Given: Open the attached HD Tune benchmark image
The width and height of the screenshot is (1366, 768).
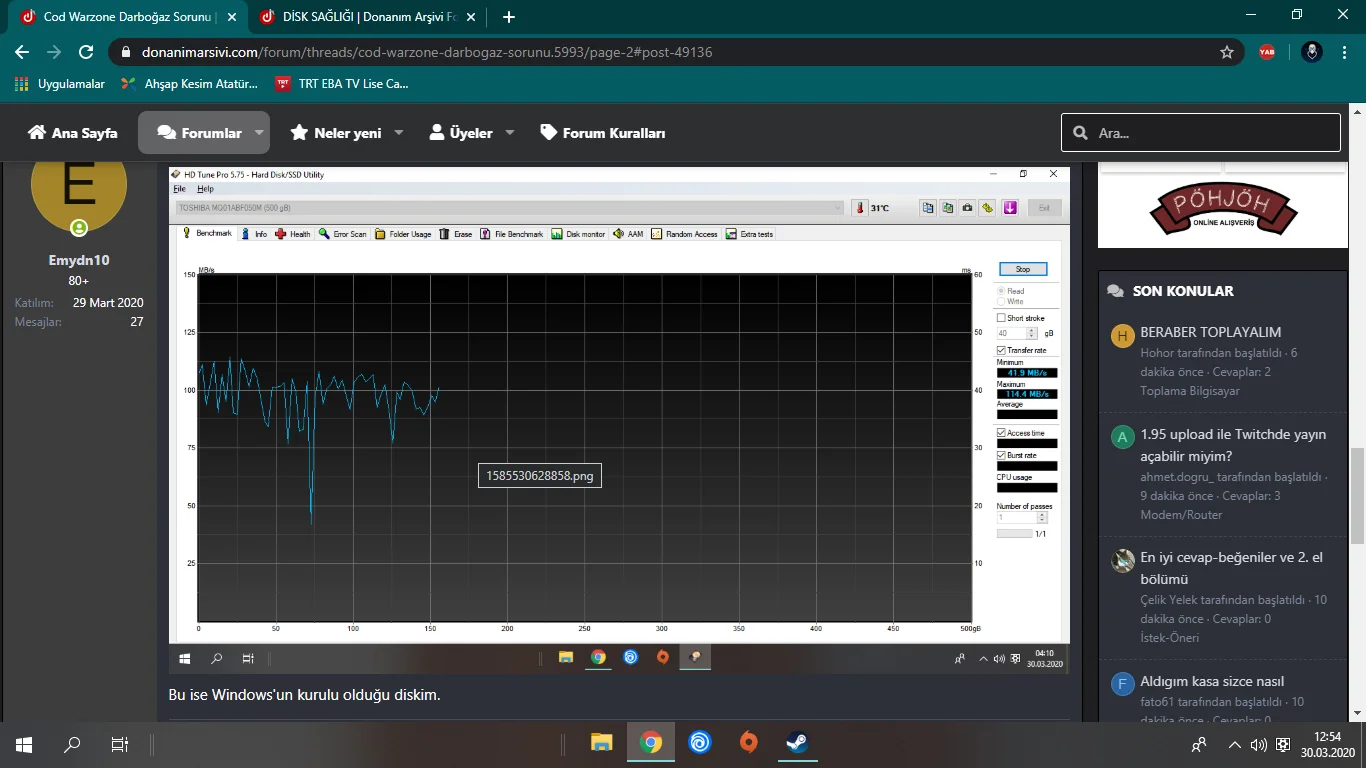Looking at the screenshot, I should coord(619,418).
